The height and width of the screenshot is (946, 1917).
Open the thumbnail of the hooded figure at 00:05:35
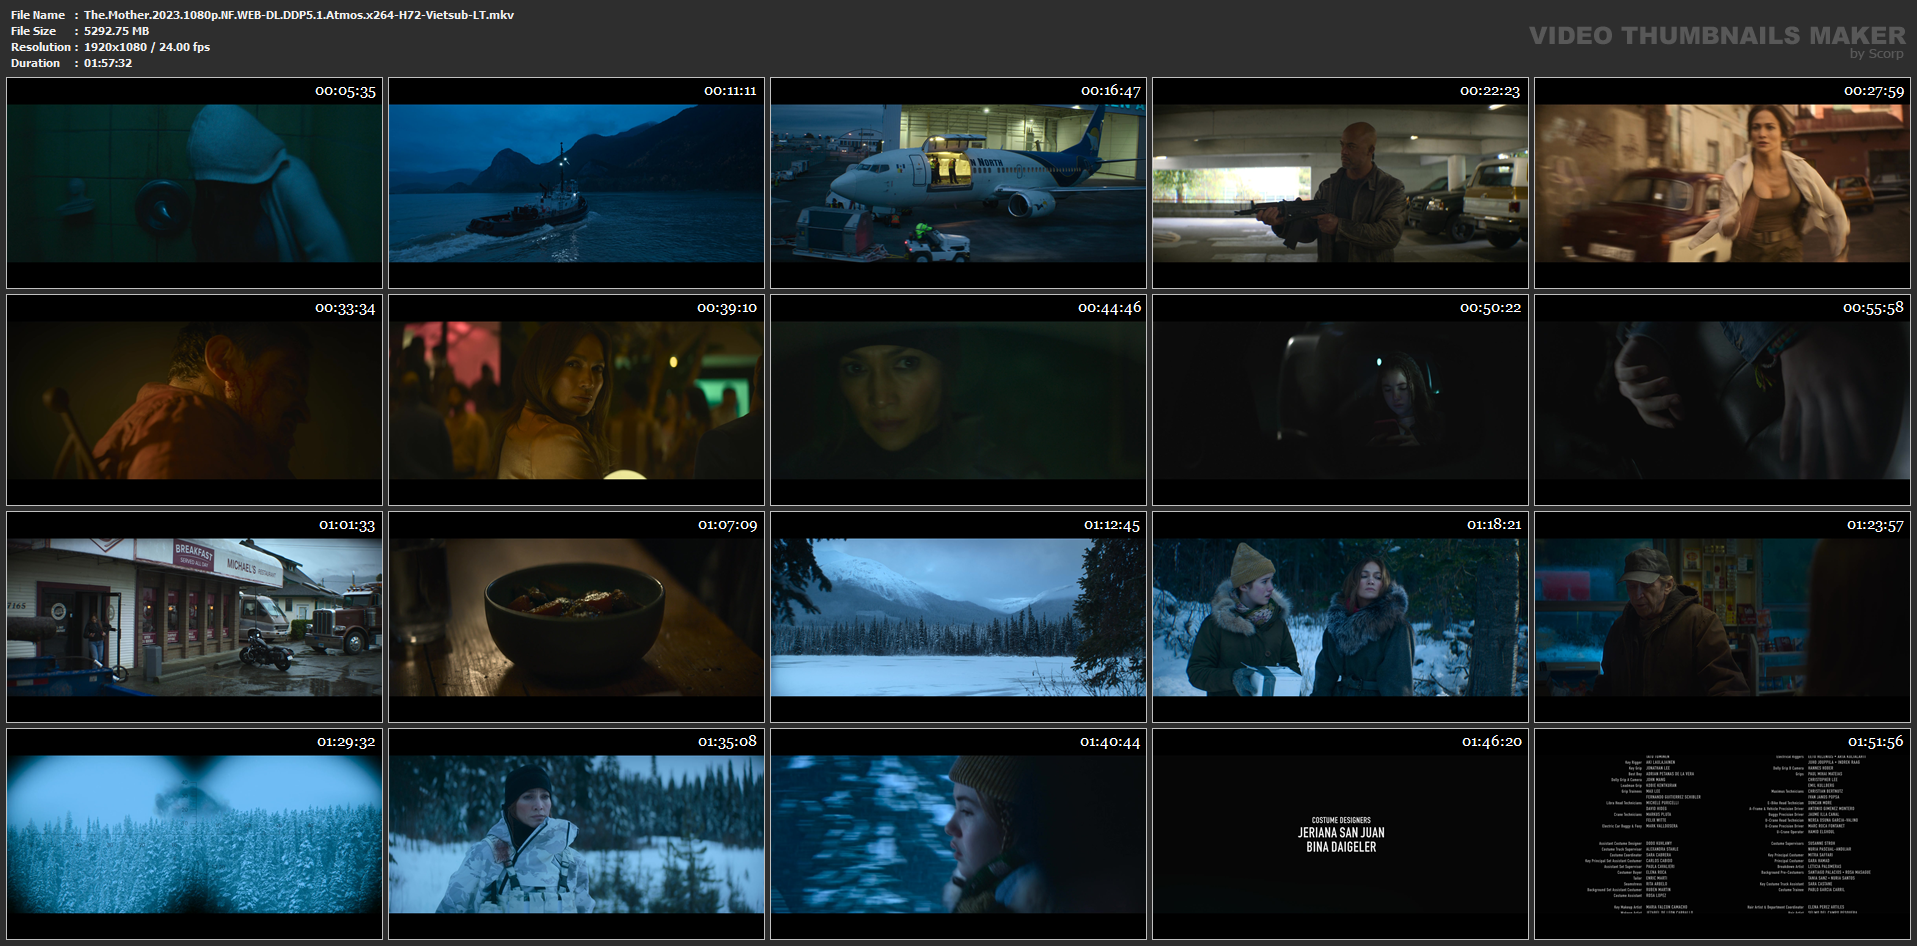coord(194,183)
